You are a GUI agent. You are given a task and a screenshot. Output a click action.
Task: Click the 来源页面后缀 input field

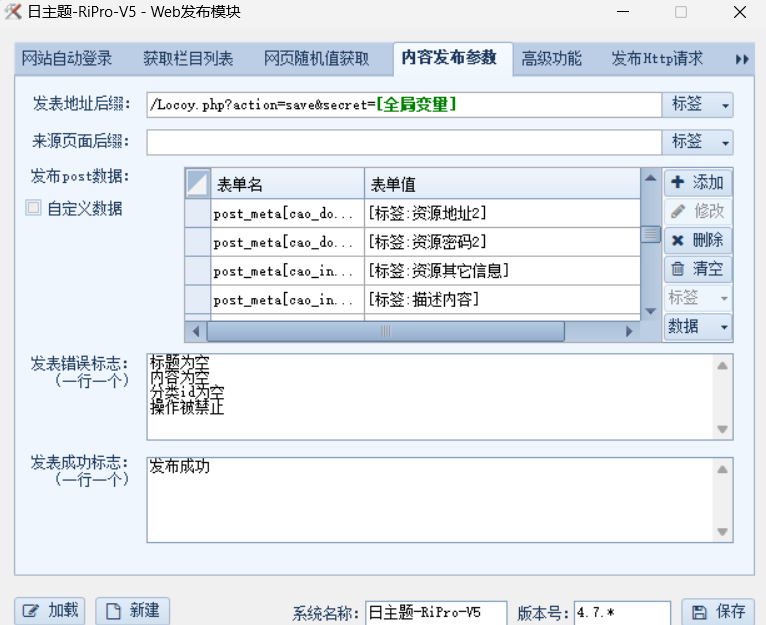point(403,142)
